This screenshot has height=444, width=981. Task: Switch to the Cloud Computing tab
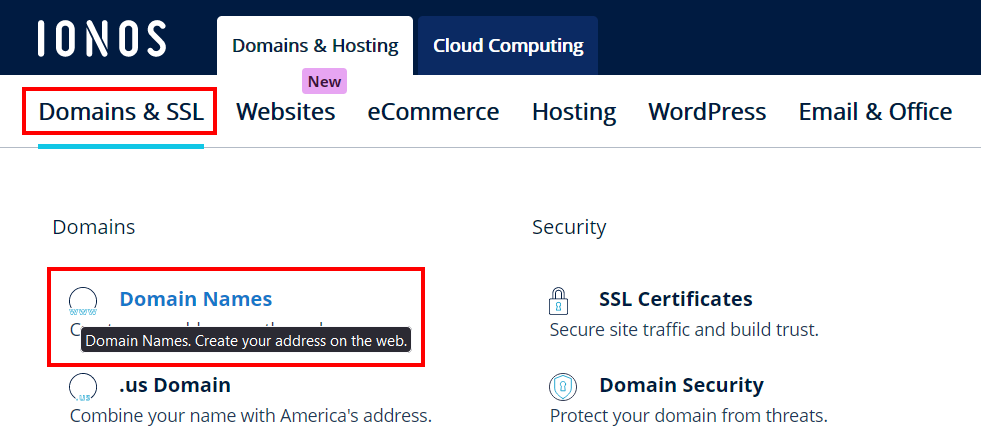pyautogui.click(x=508, y=46)
